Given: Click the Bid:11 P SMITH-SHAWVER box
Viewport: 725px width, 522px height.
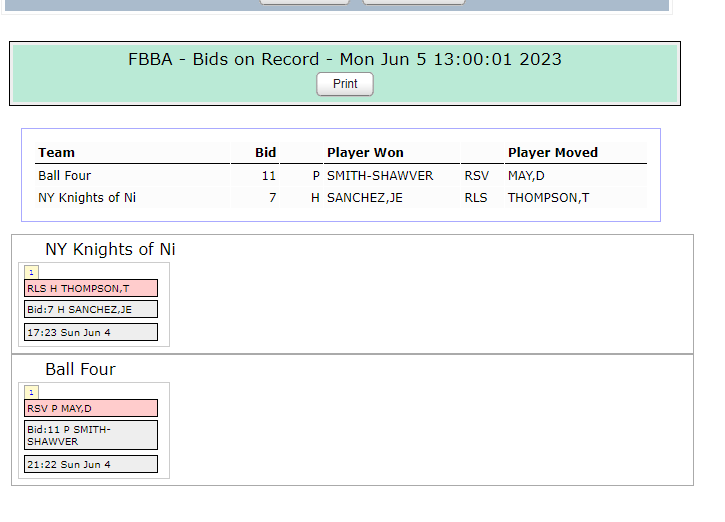Looking at the screenshot, I should pyautogui.click(x=91, y=435).
